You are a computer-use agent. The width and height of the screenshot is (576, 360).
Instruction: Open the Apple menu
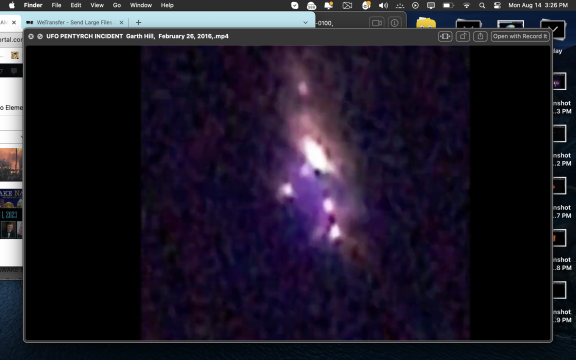tap(11, 5)
